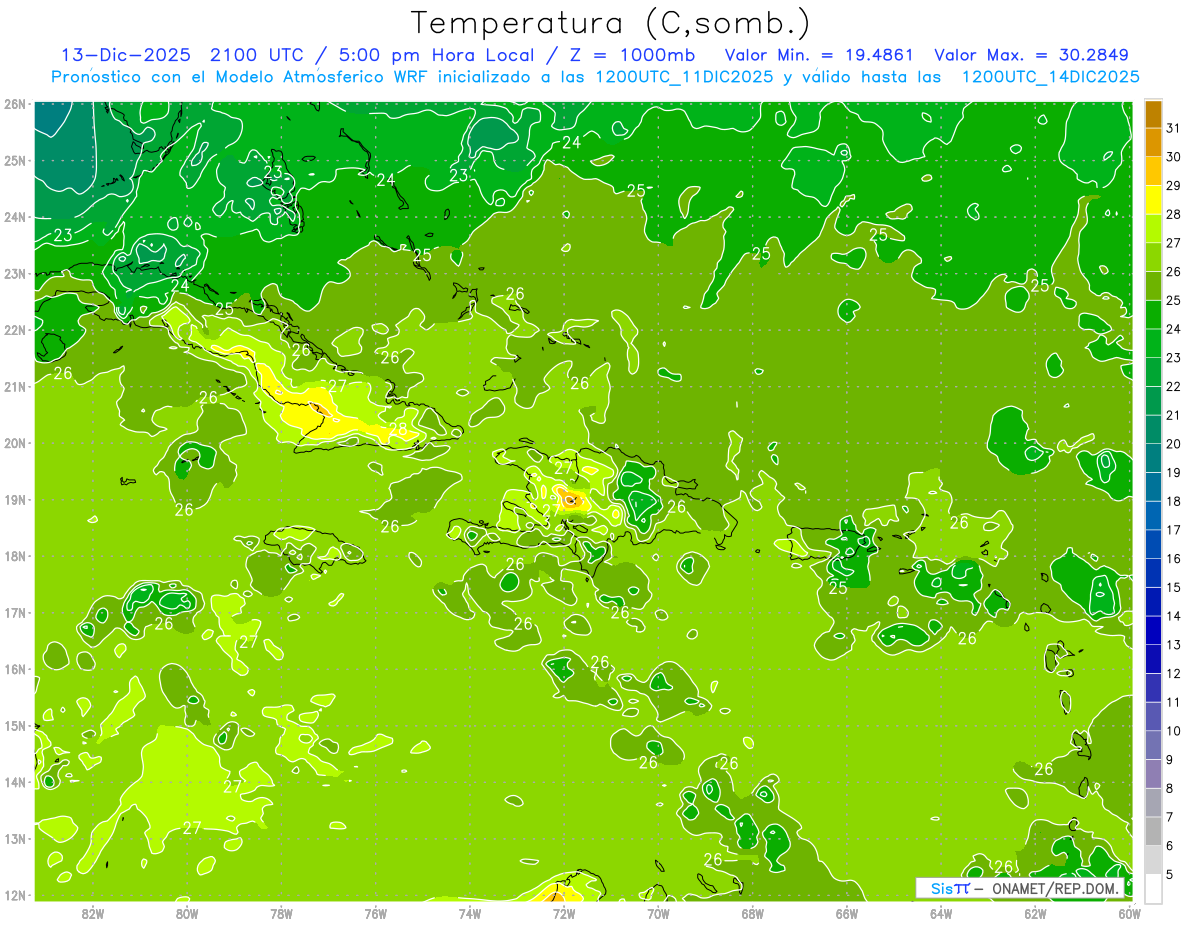
Task: Pick the white swatch below 5 on scale
Action: click(x=1153, y=888)
